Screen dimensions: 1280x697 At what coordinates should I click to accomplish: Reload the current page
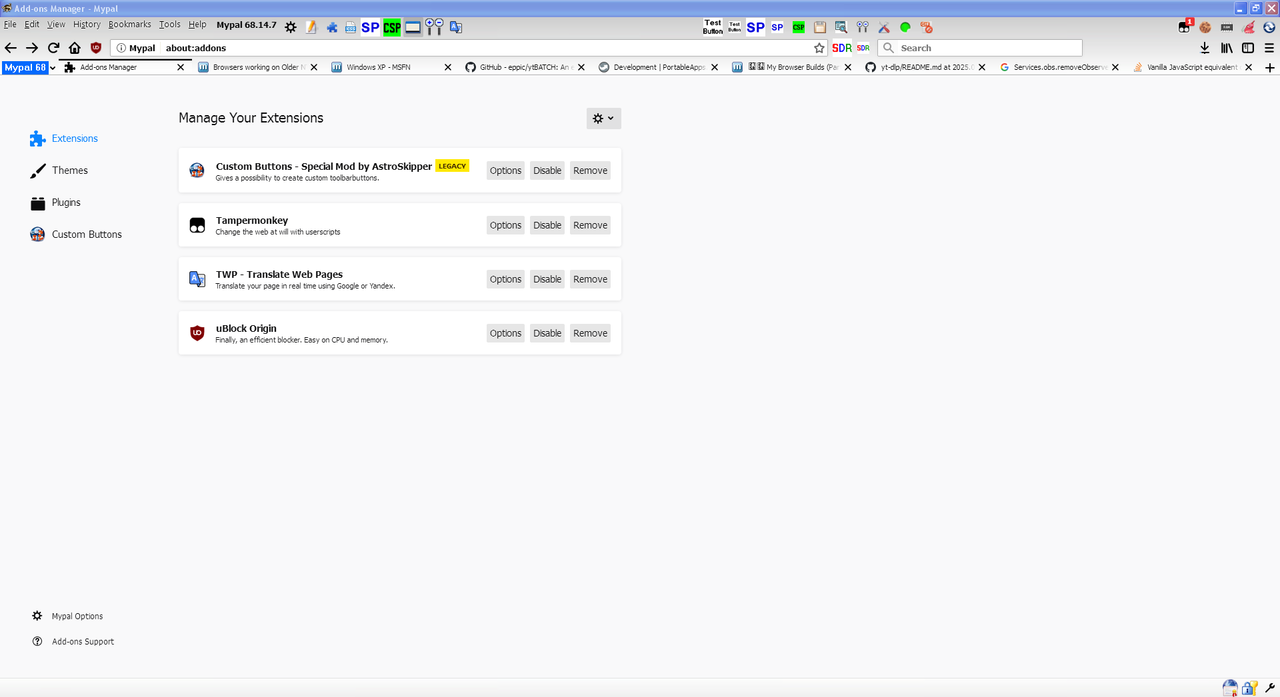point(53,47)
